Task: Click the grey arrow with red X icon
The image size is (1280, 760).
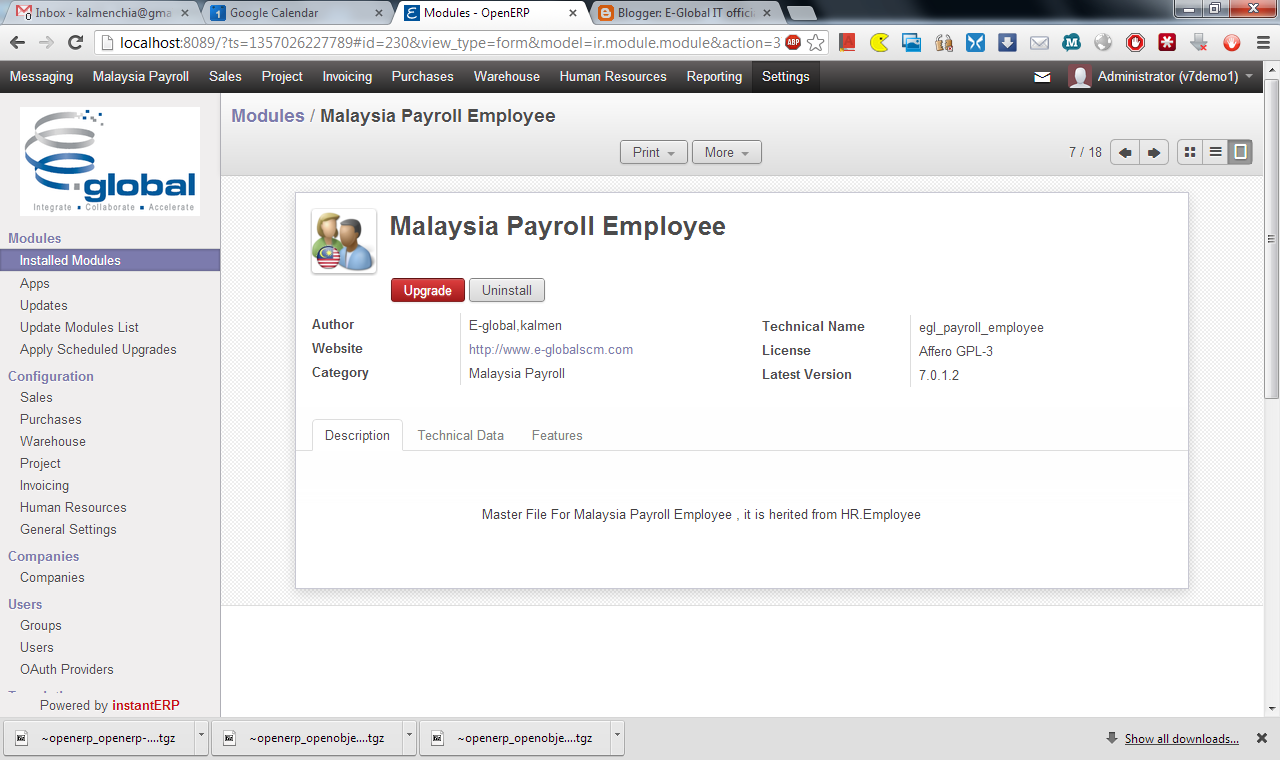Action: [1200, 43]
